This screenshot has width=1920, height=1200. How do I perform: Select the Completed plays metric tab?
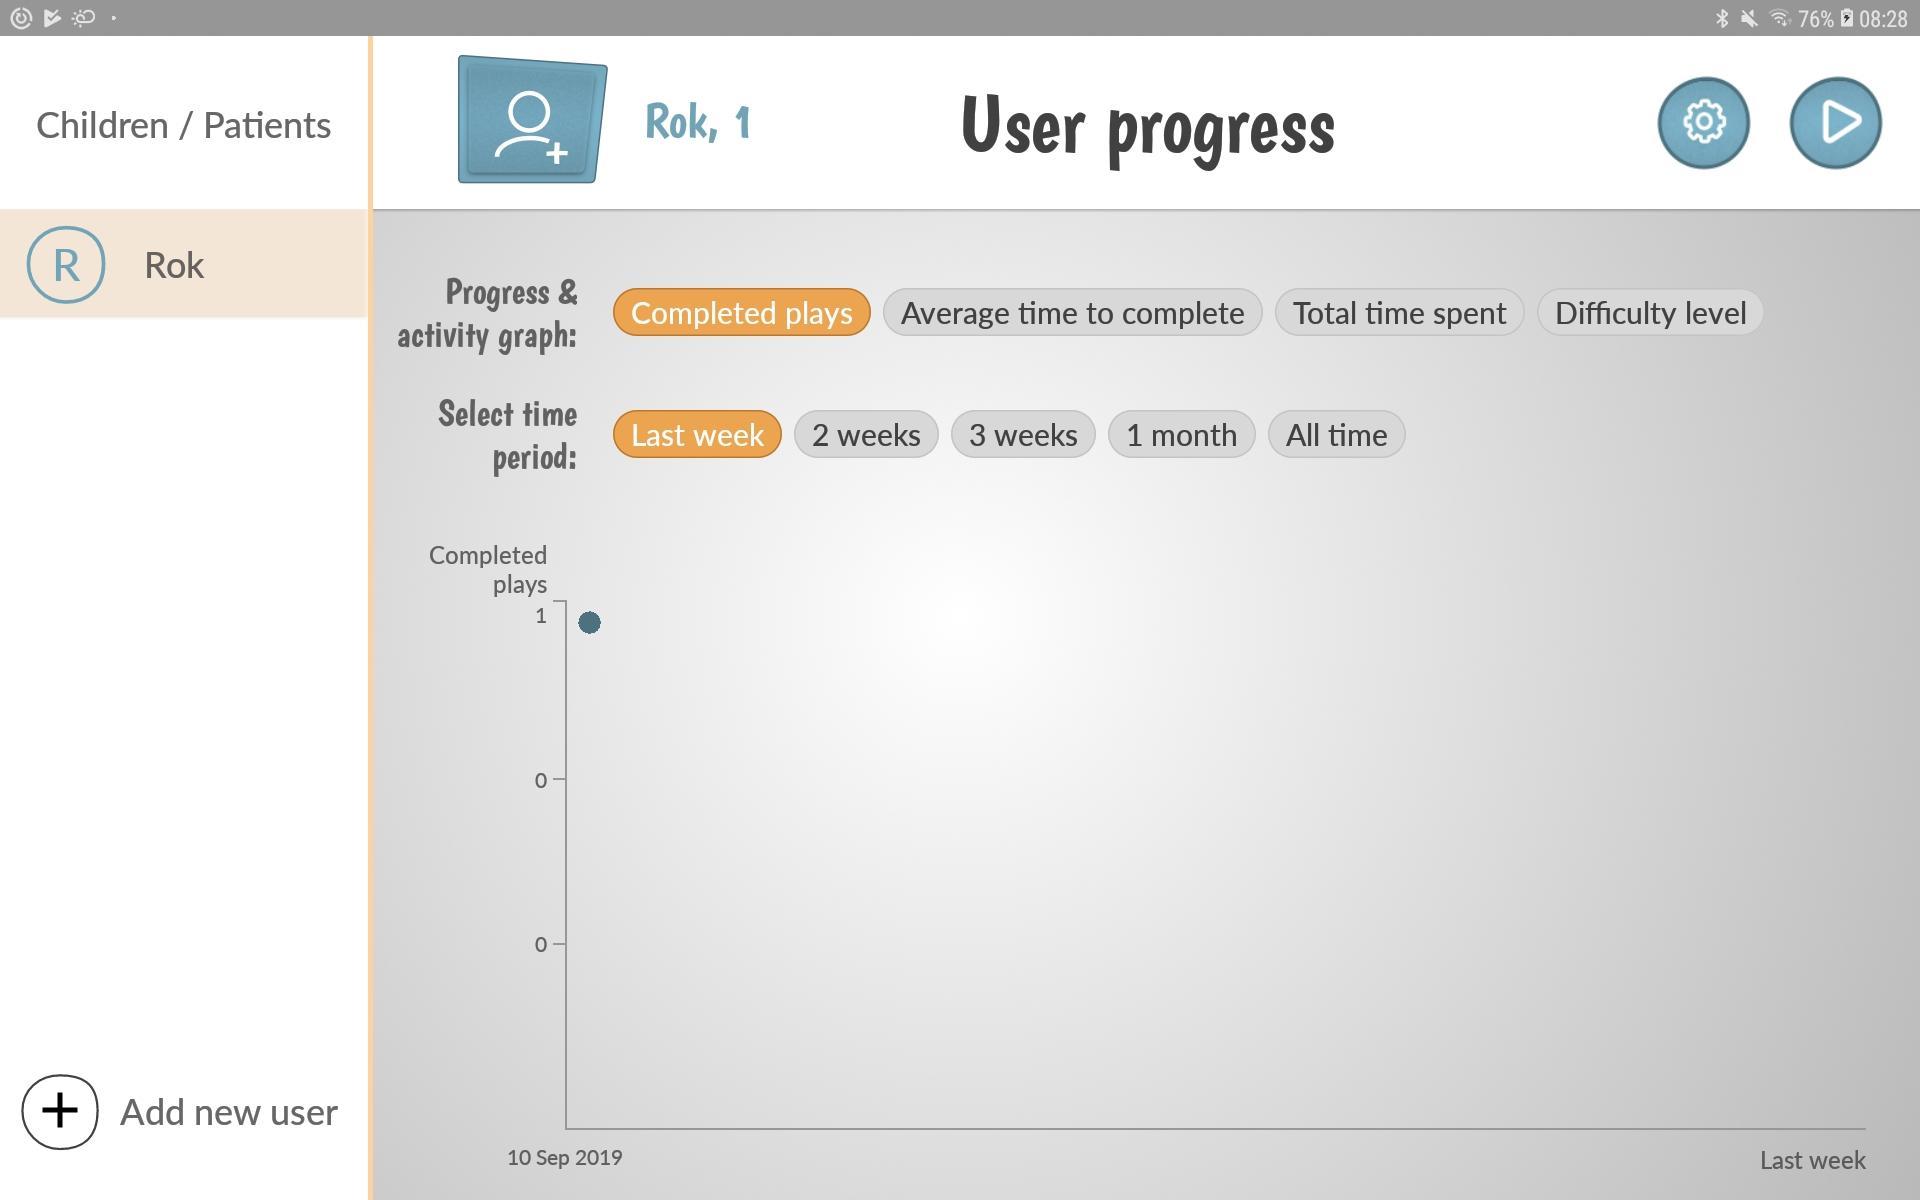(741, 311)
